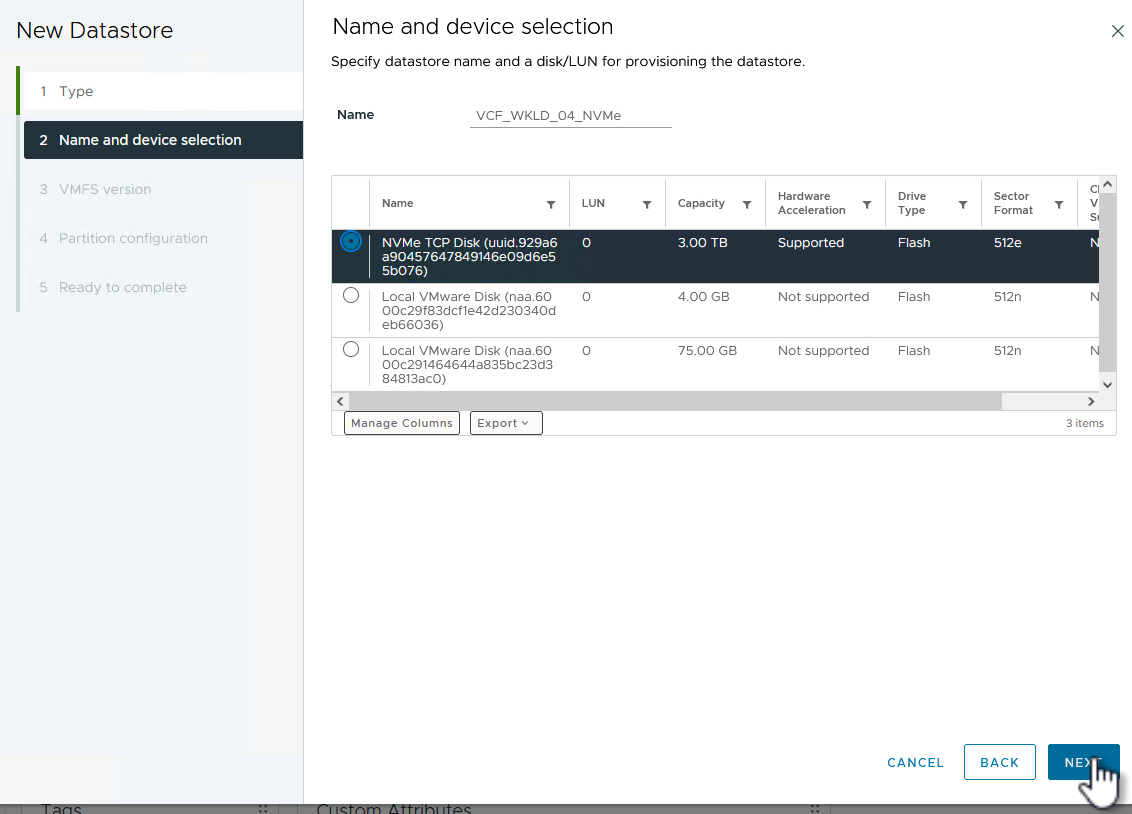Open the LUN column filter icon

point(646,205)
